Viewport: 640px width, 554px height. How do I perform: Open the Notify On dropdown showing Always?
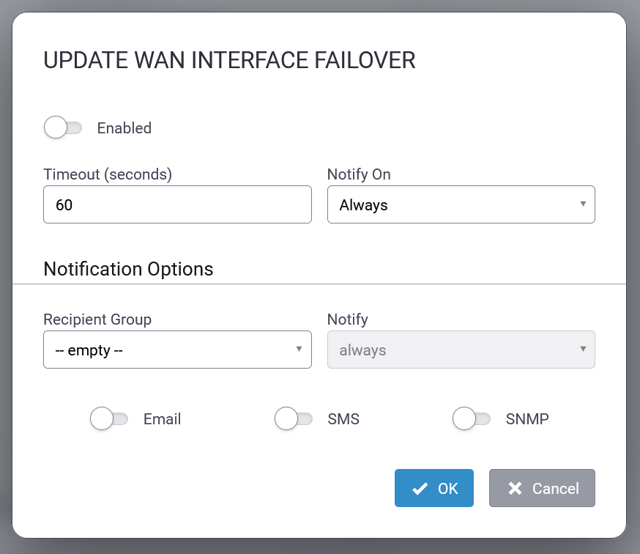[x=461, y=205]
